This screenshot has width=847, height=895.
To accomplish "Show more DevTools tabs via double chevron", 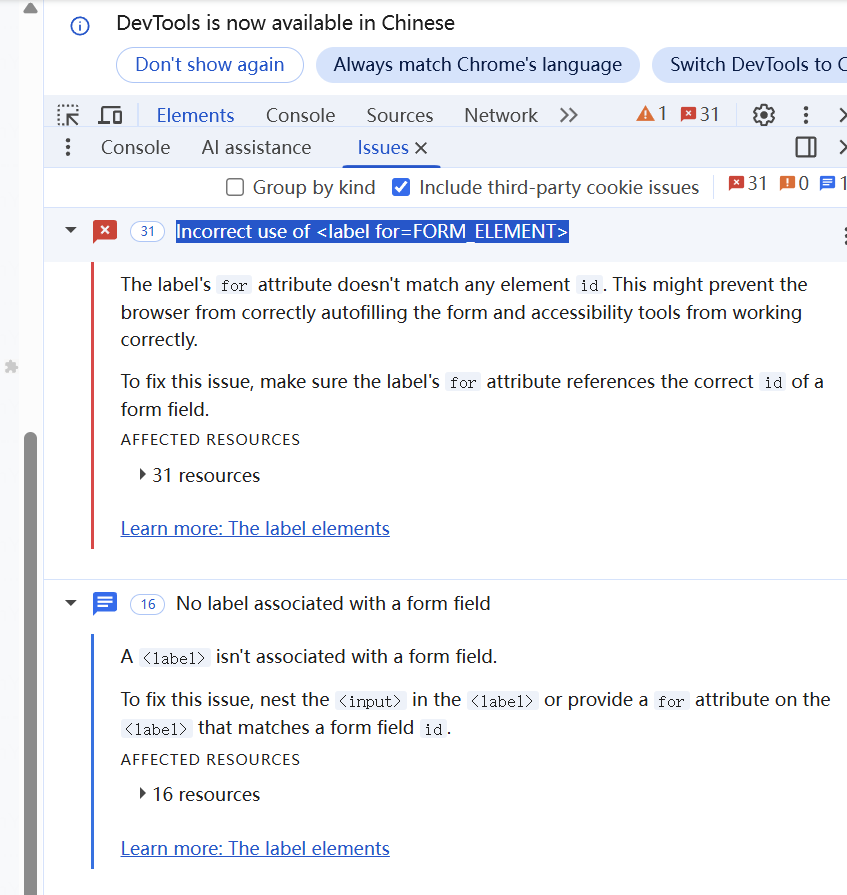I will [568, 115].
